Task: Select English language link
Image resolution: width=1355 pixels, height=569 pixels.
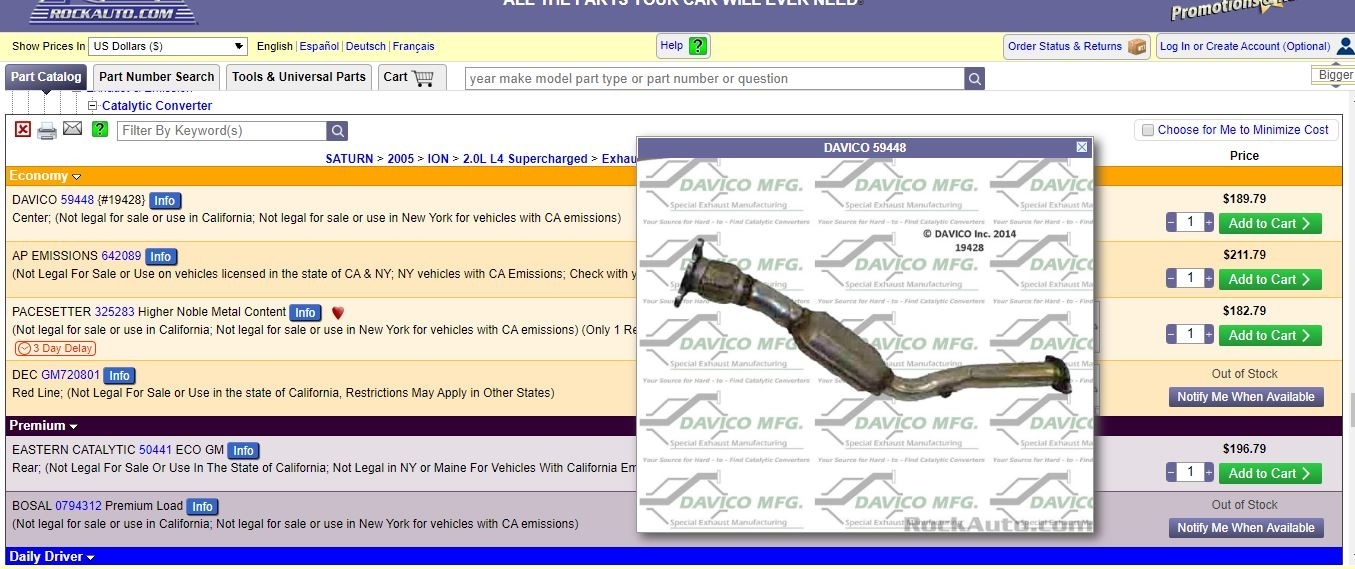Action: pos(275,46)
